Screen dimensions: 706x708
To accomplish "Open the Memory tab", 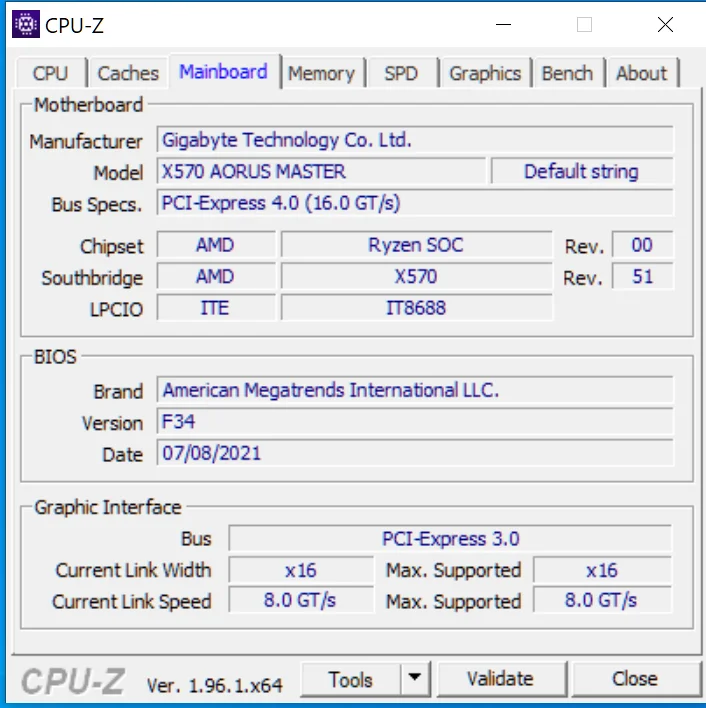I will (322, 73).
